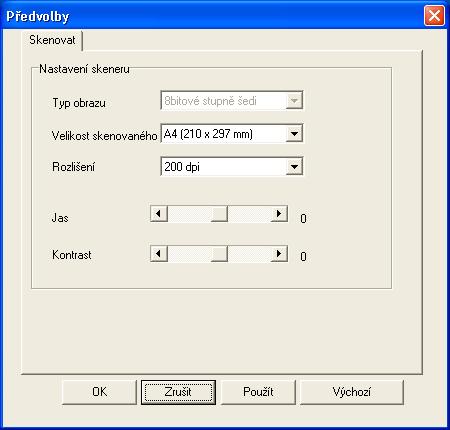450x430 pixels.
Task: Restore defaults with the Výchozí button
Action: (x=352, y=392)
